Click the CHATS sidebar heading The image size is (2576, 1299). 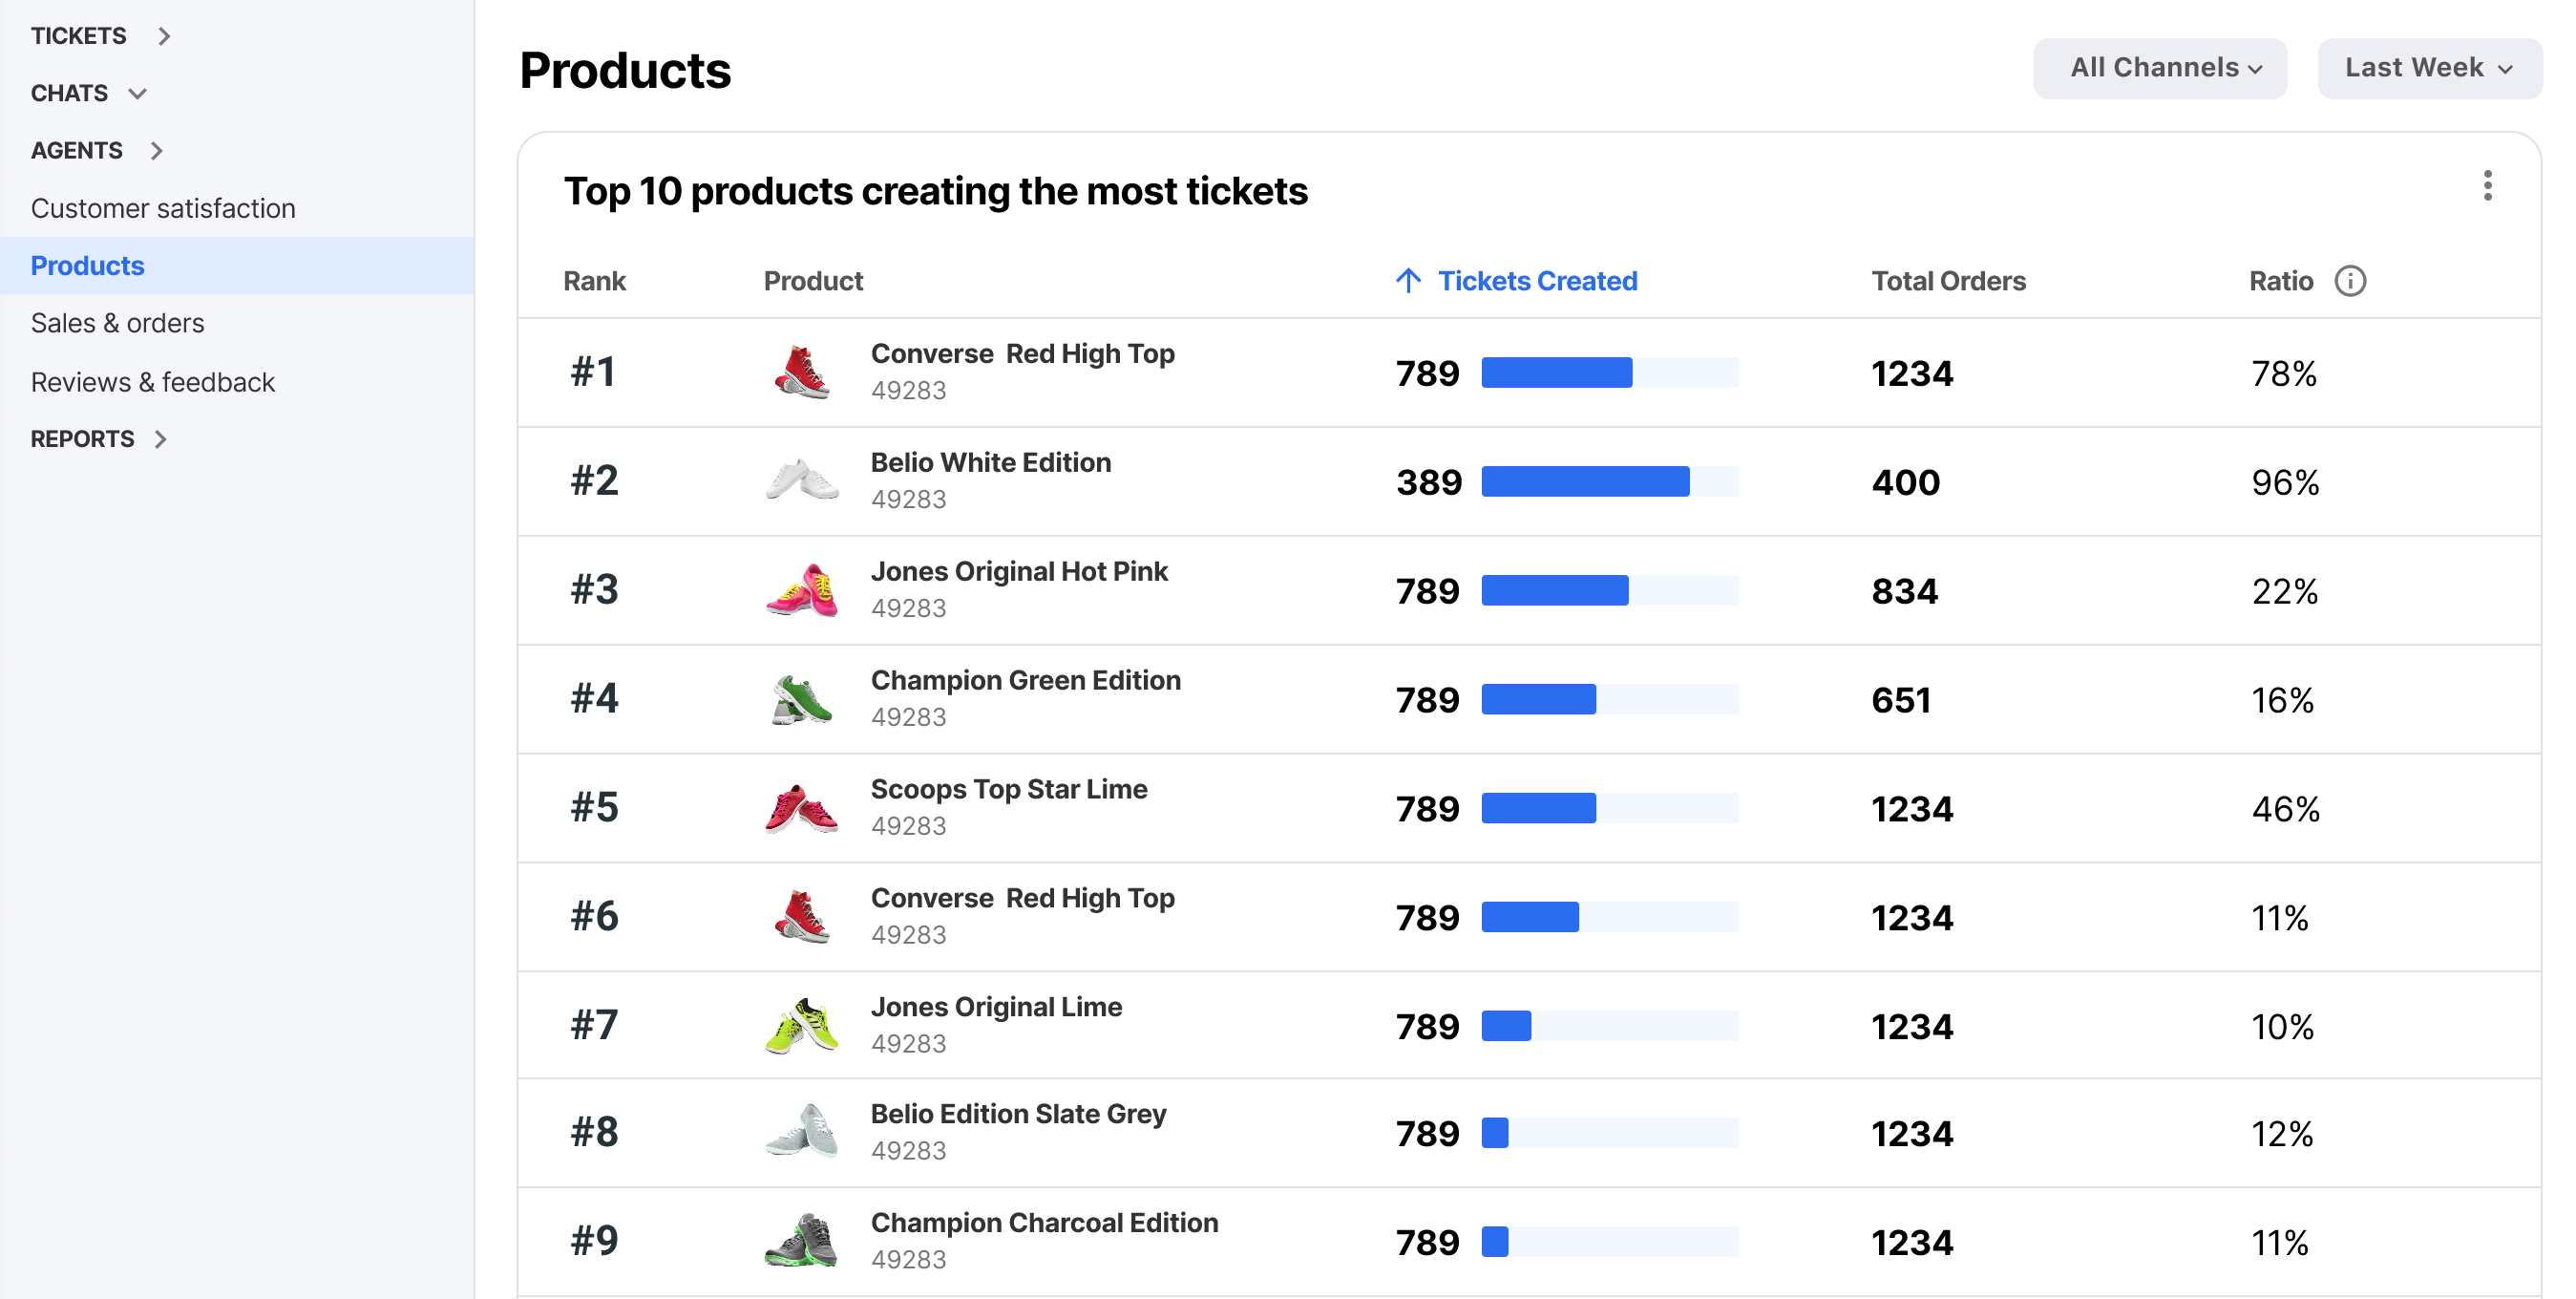pyautogui.click(x=69, y=93)
